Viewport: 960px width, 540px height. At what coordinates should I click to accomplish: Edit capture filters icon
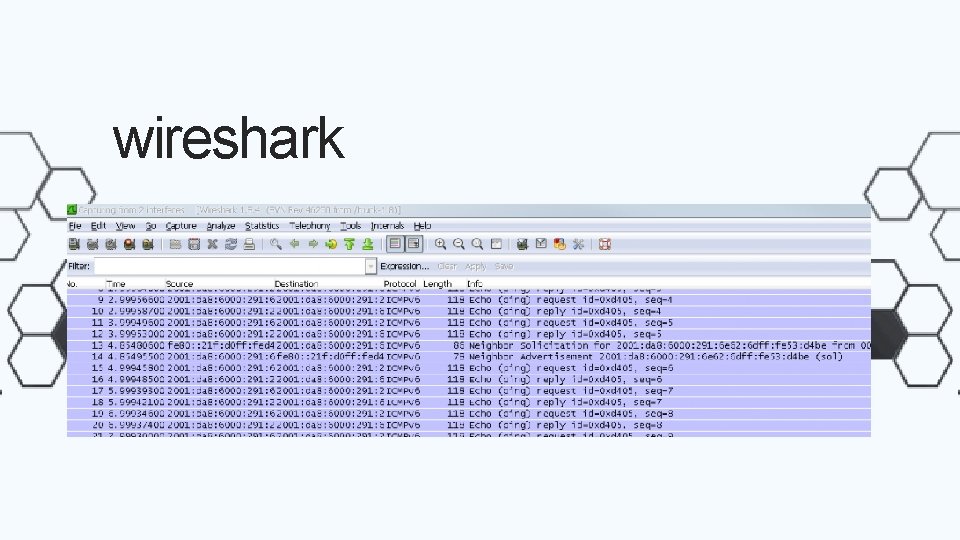(x=522, y=244)
